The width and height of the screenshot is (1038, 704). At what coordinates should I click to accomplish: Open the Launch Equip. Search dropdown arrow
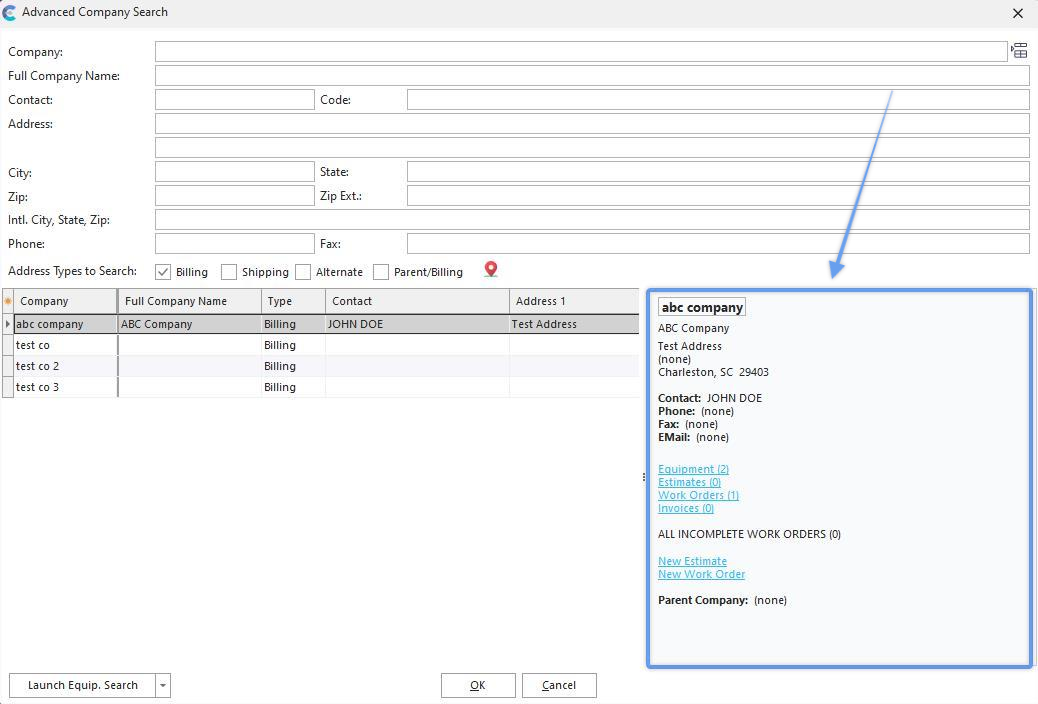[x=163, y=685]
